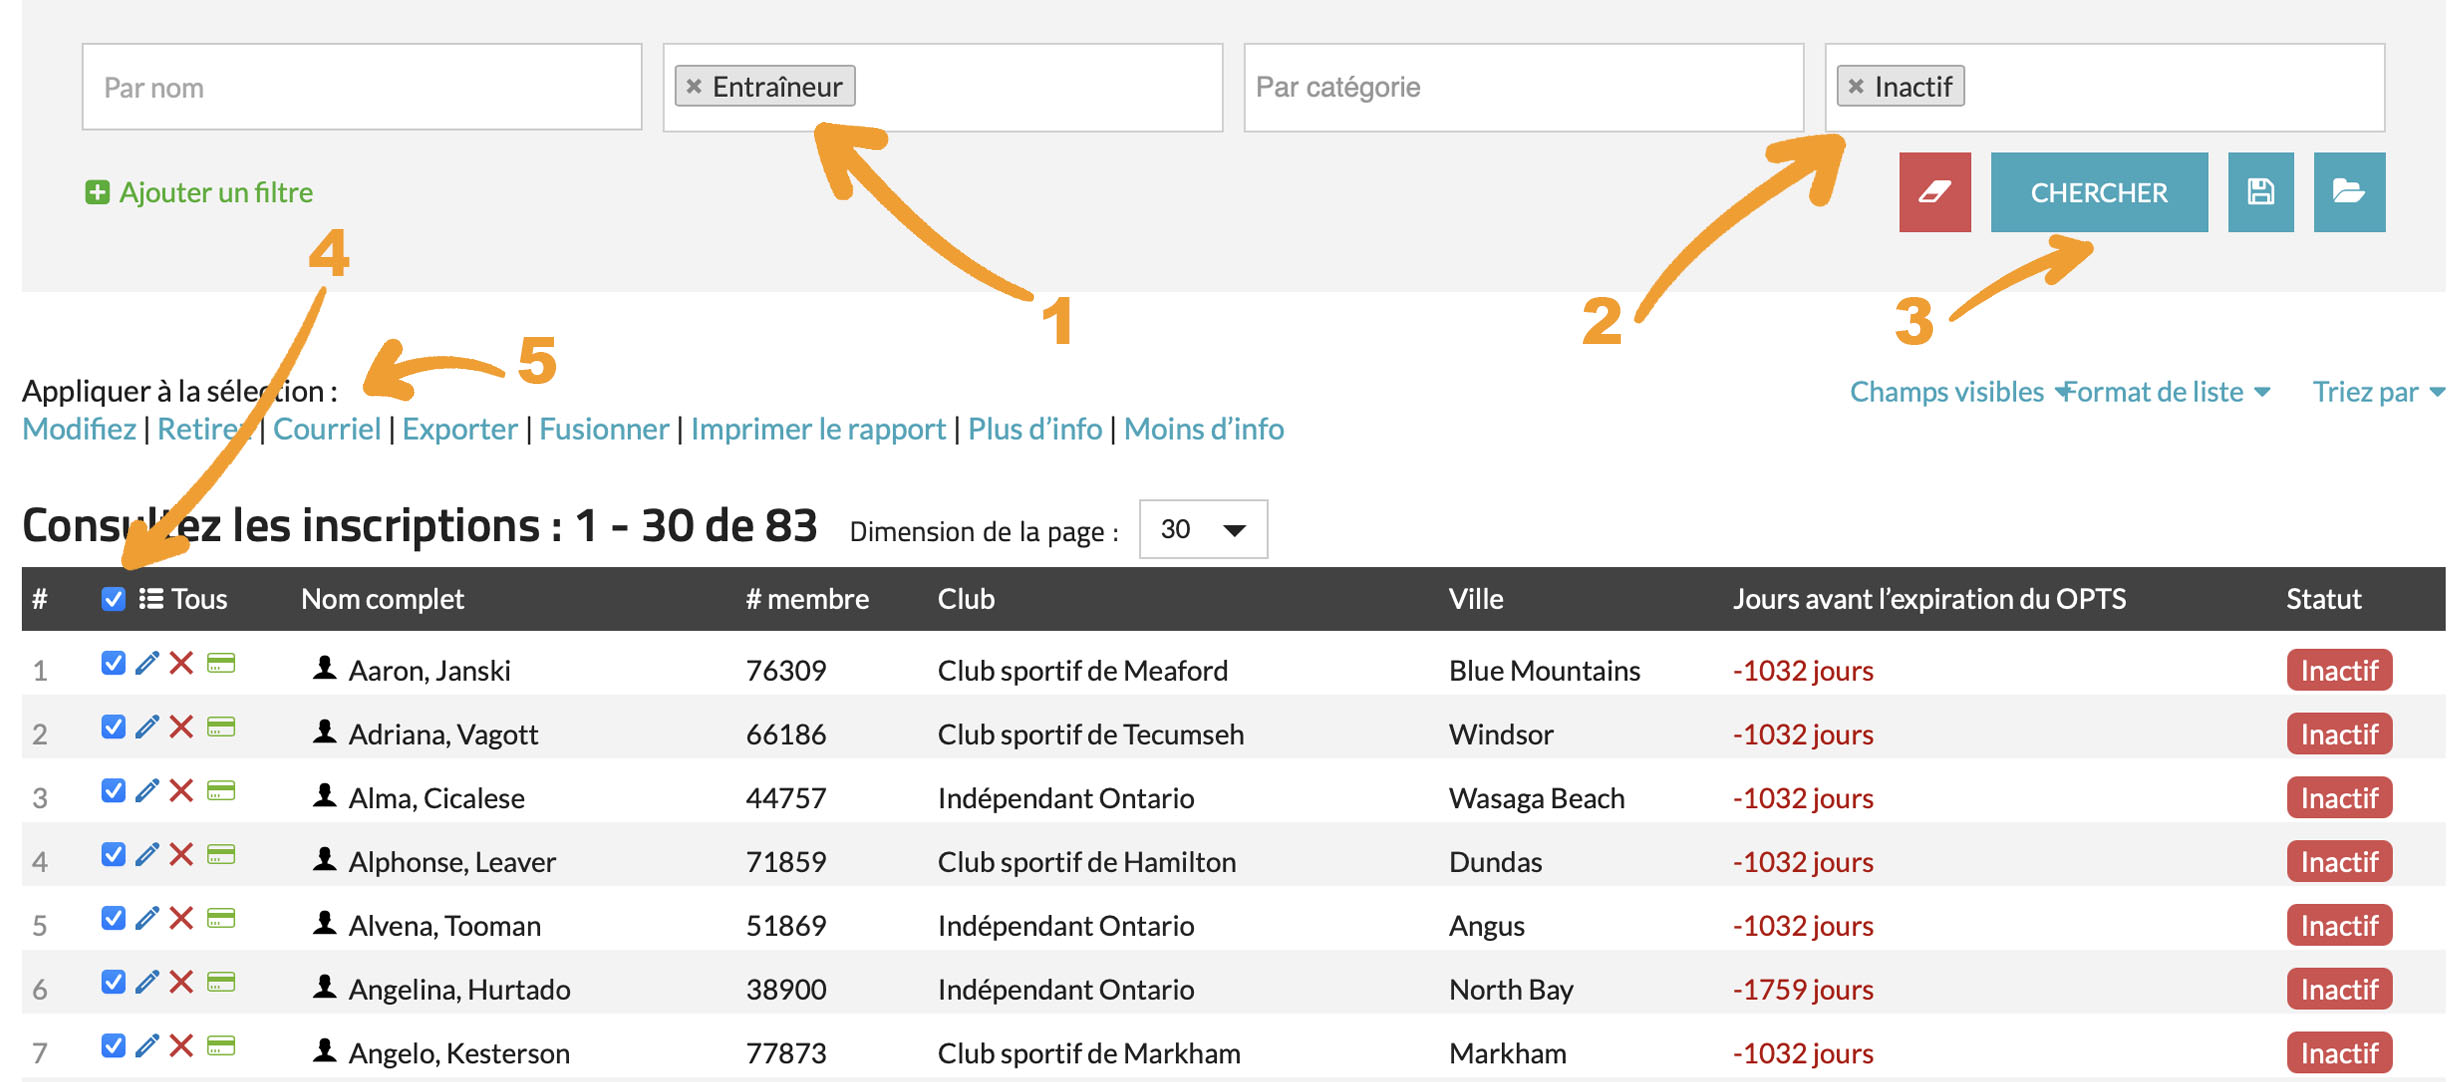Click red X delete icon for Adriana, Vagott
The width and height of the screenshot is (2462, 1082).
[x=181, y=727]
